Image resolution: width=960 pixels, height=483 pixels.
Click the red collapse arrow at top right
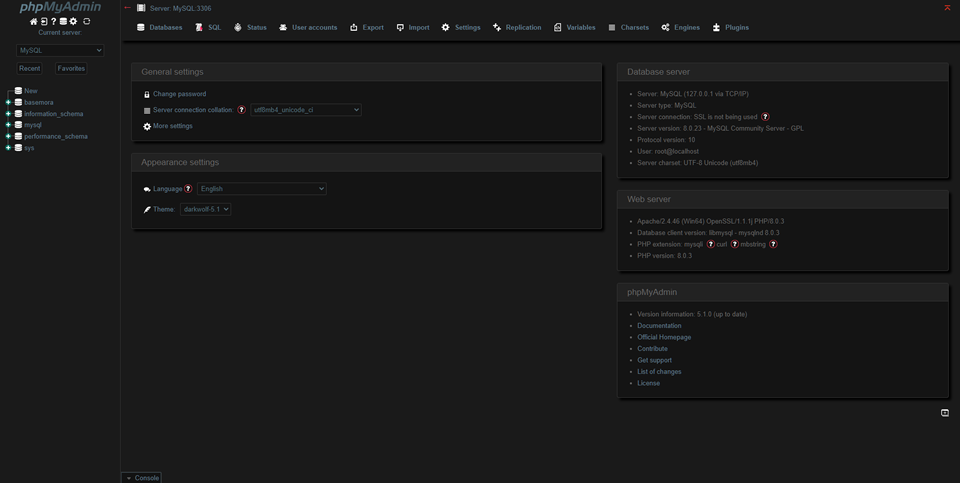click(x=947, y=7)
